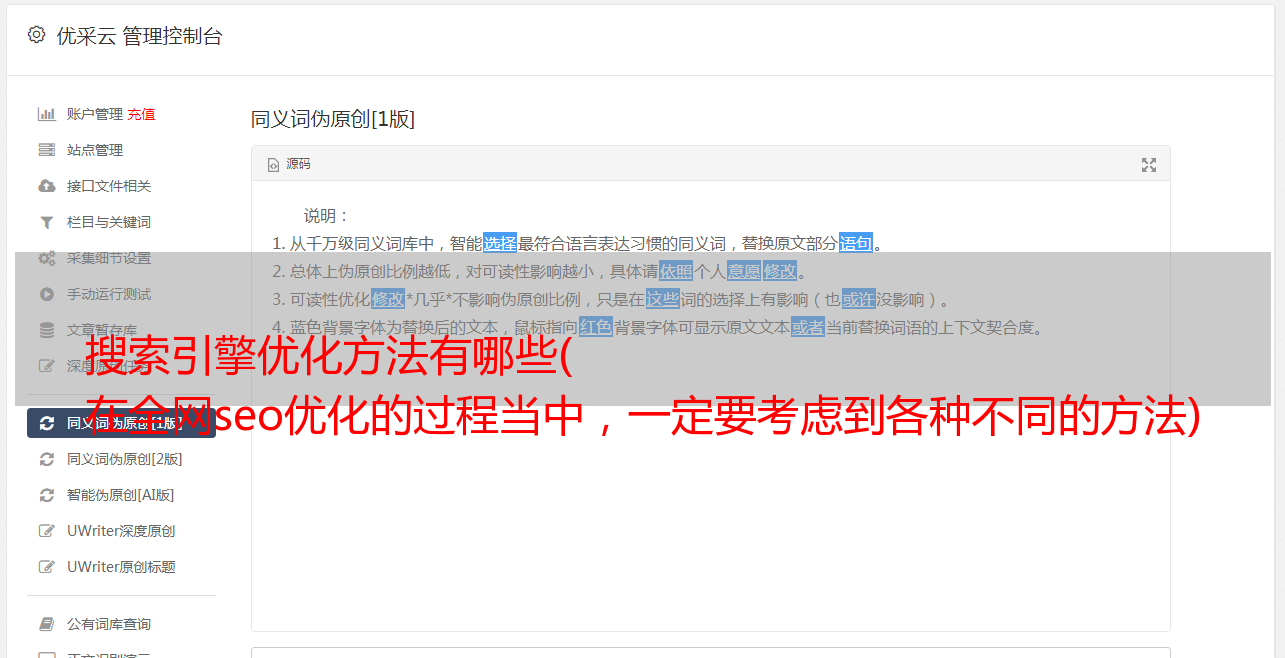This screenshot has width=1285, height=658.
Task: Click the 接口文件相关 cloud upload icon
Action: [x=46, y=186]
